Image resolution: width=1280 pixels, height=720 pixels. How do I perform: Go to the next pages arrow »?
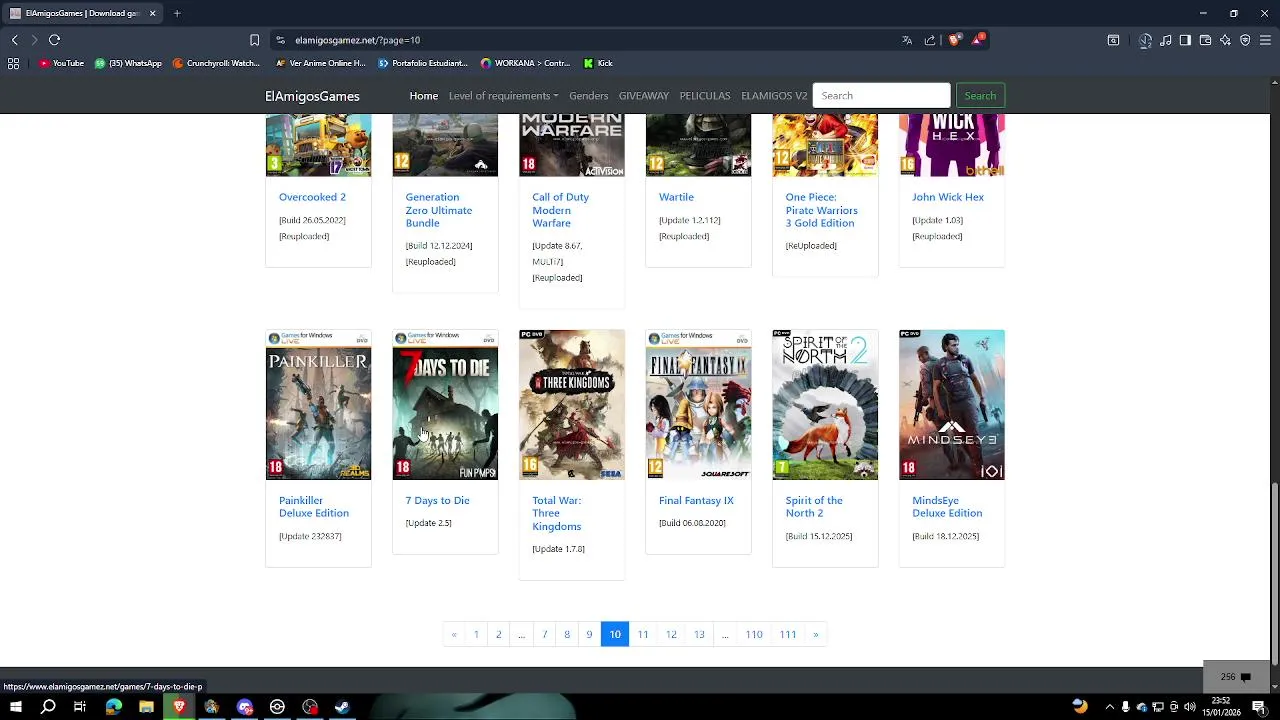coord(816,634)
